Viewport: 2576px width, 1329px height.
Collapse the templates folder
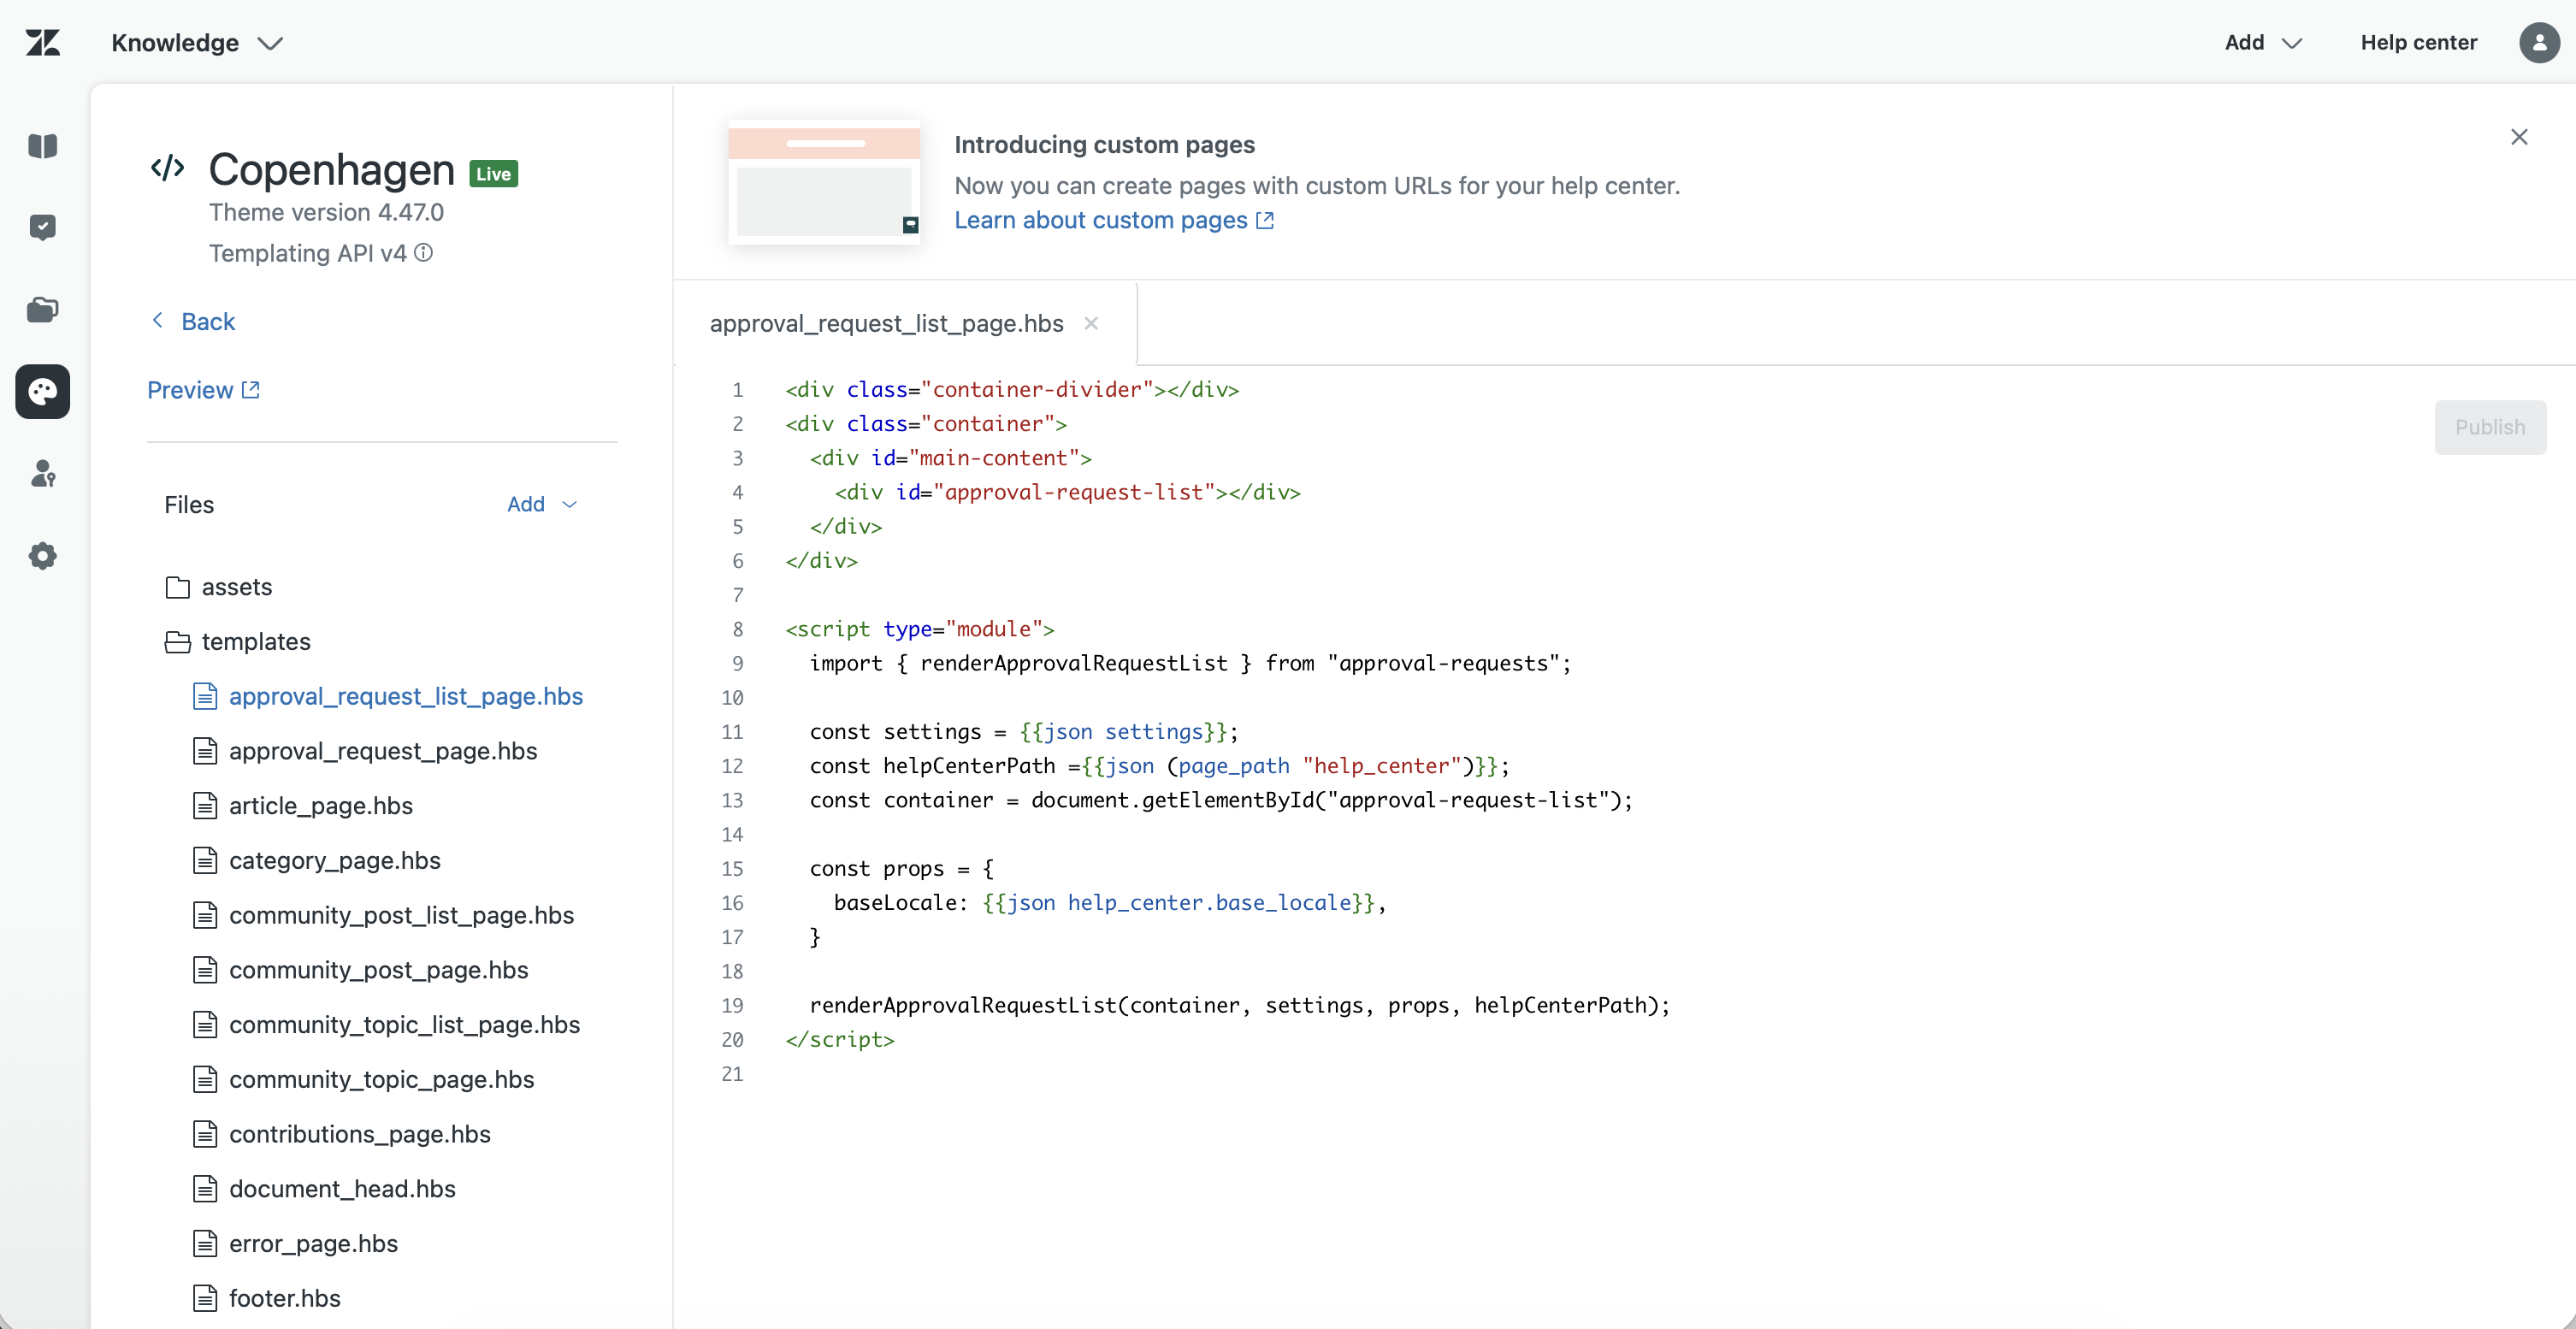238,642
